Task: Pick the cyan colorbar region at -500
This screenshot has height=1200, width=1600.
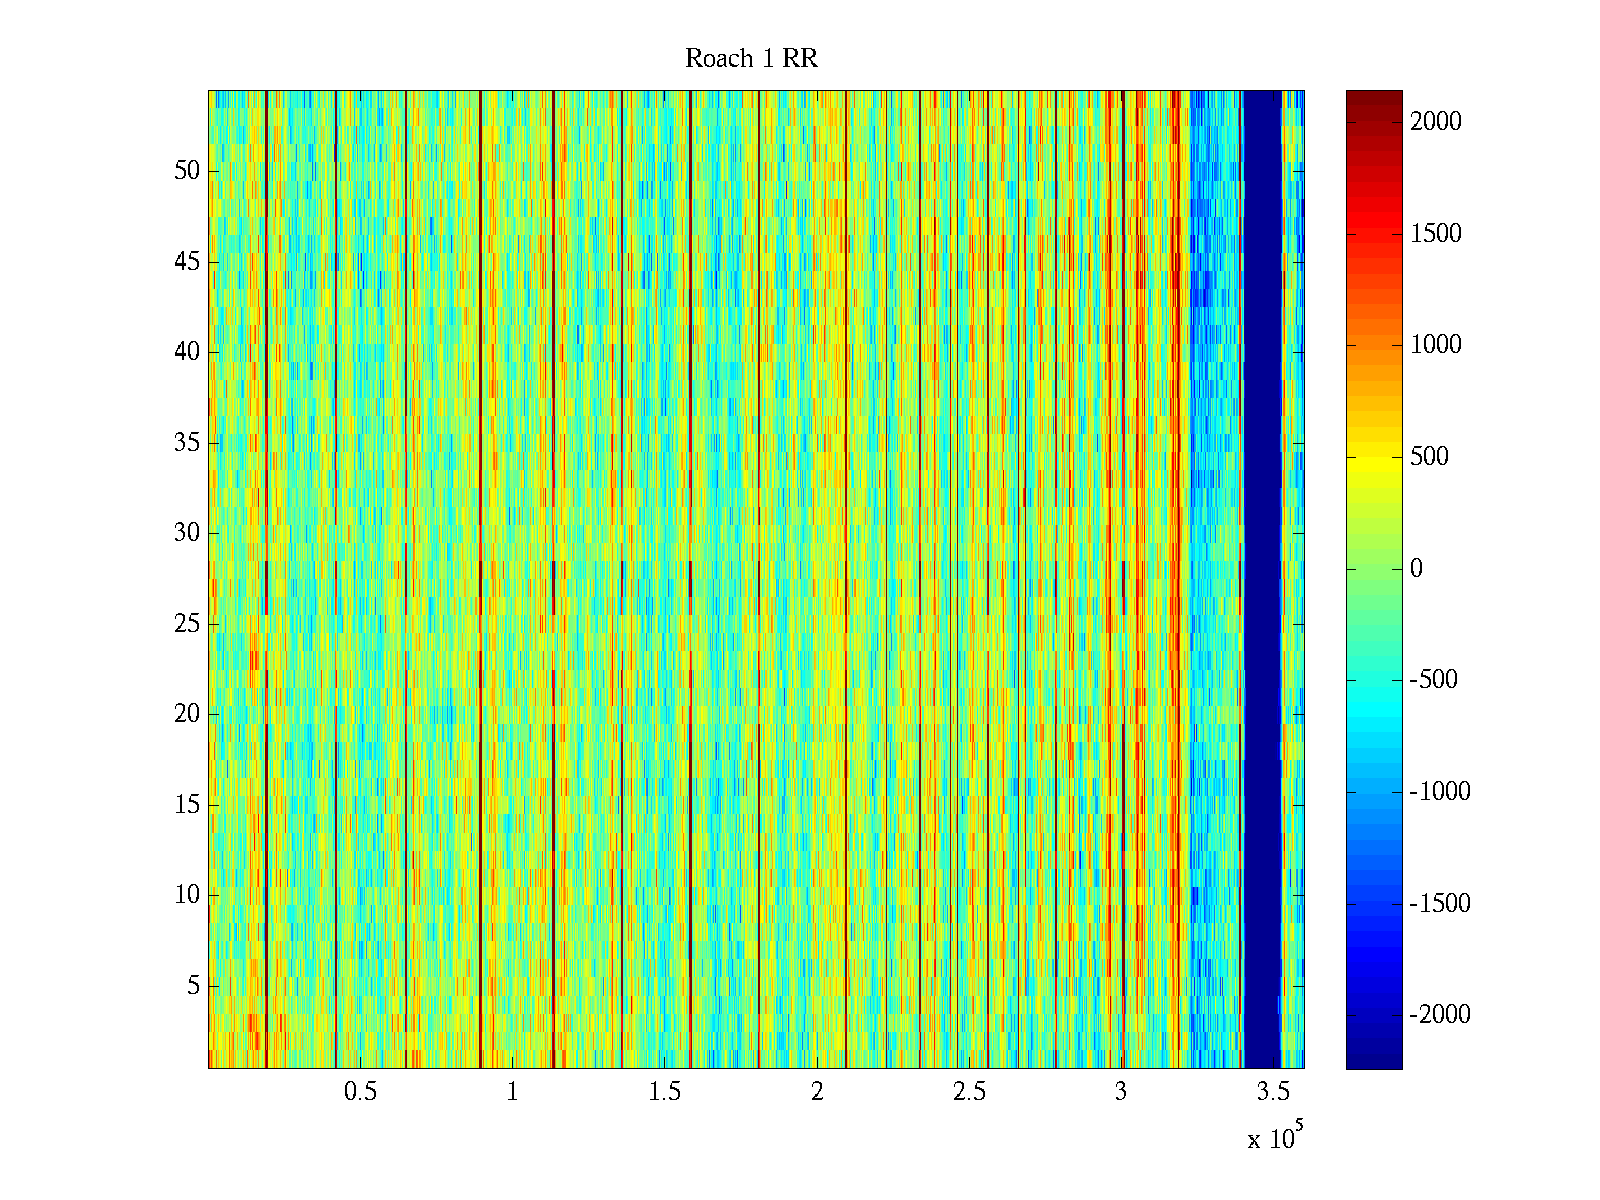Action: coord(1374,681)
